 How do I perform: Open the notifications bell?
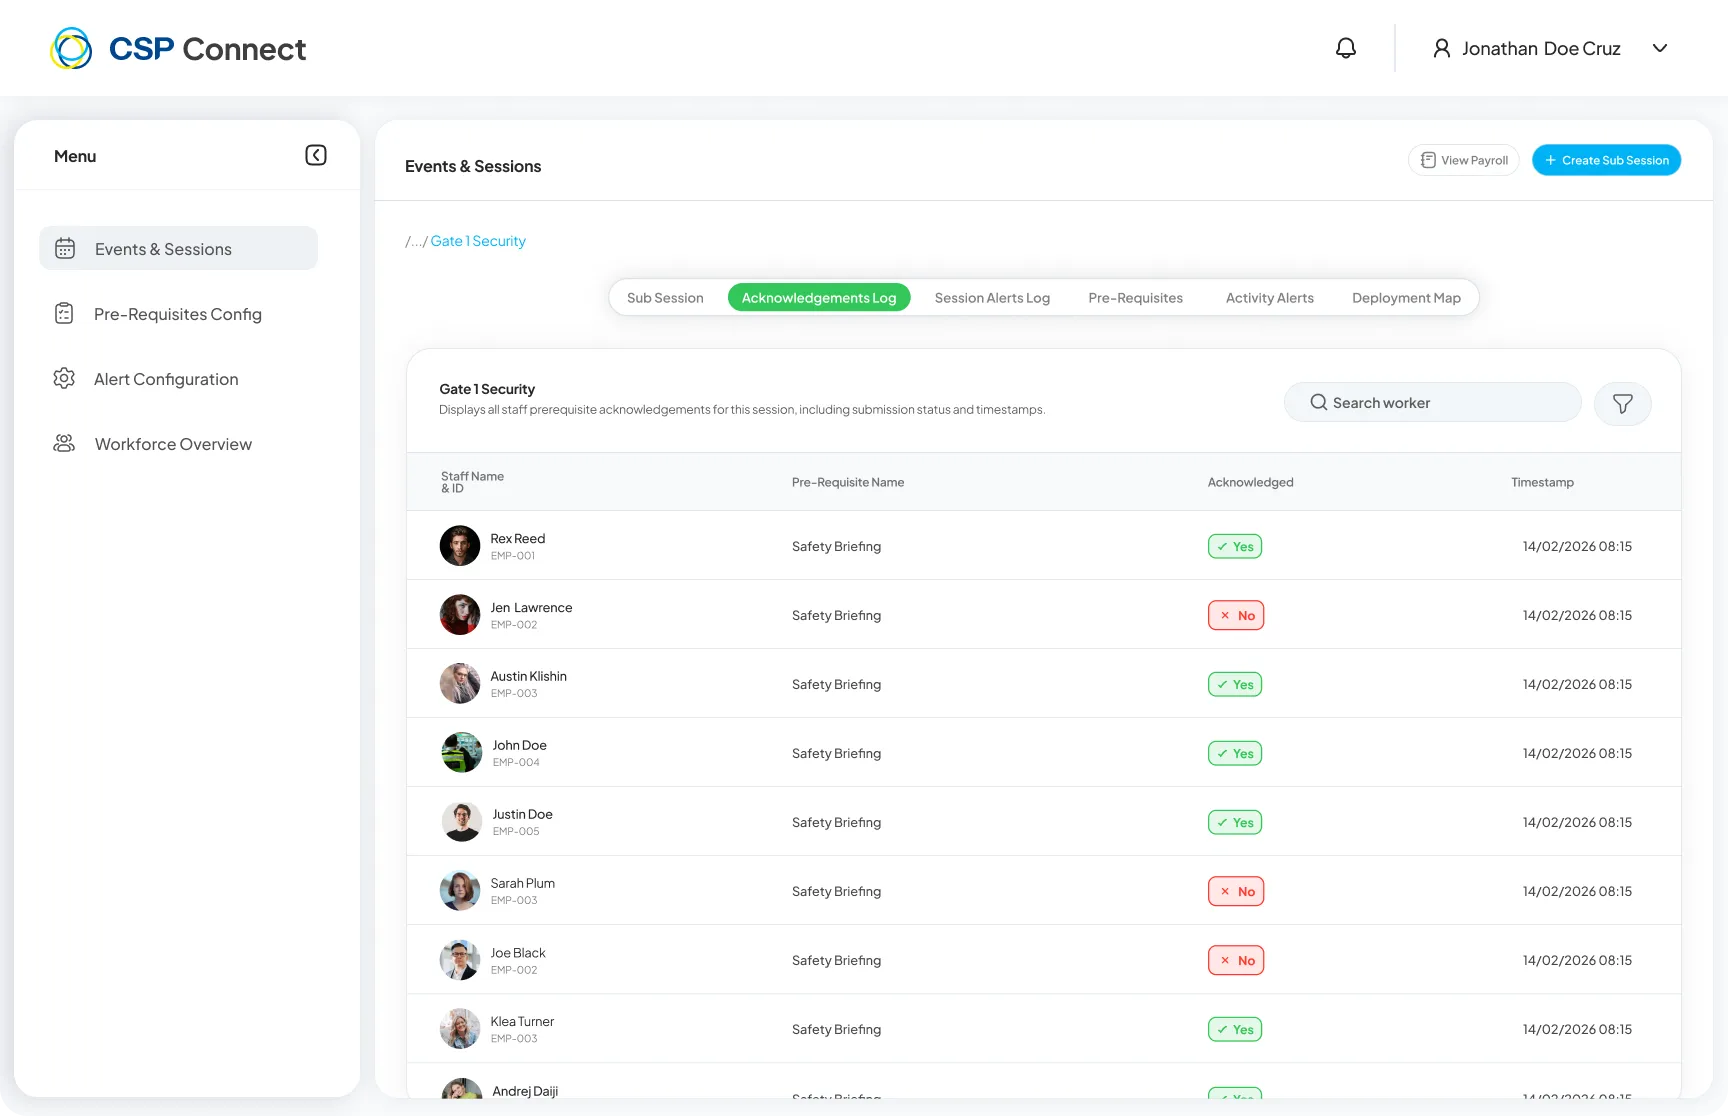[x=1346, y=48]
